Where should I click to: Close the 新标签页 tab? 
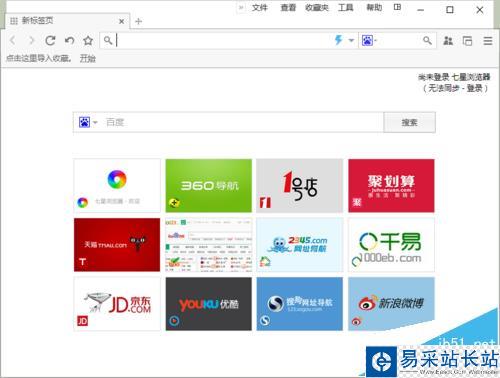pos(122,21)
